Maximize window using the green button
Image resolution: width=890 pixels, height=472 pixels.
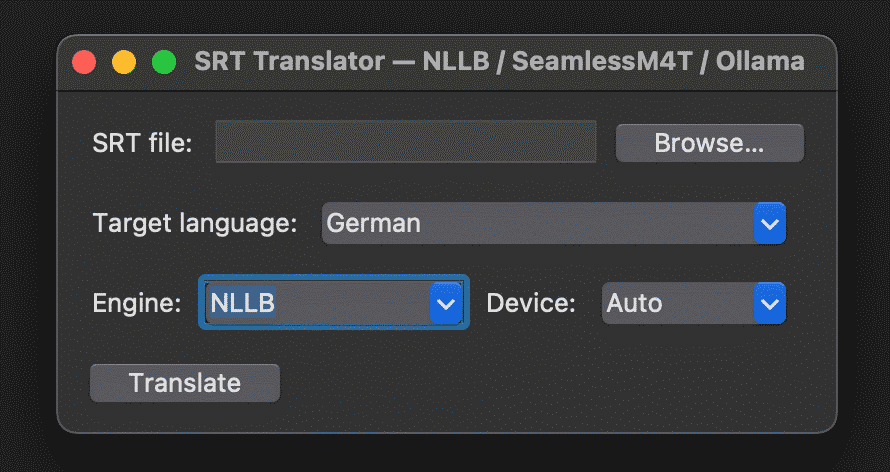coord(163,62)
